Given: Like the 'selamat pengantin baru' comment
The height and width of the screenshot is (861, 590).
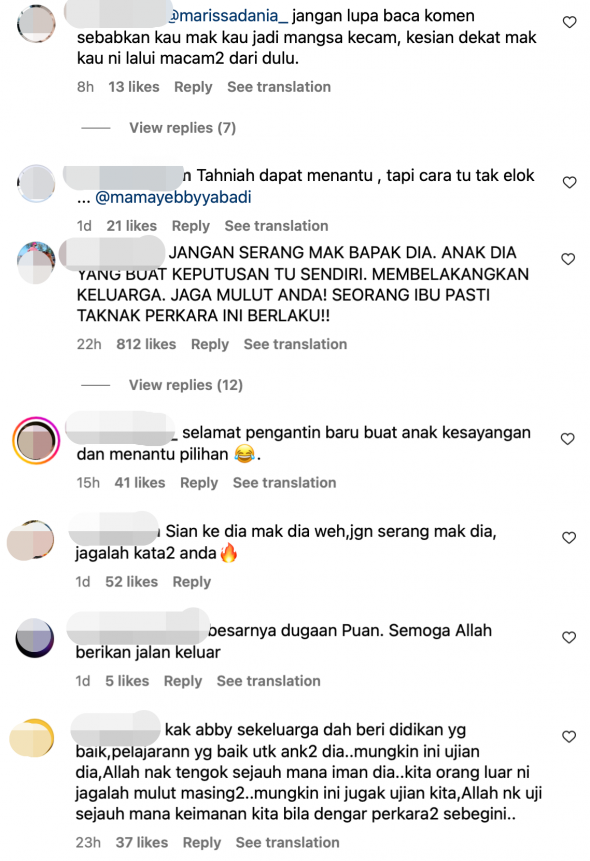Looking at the screenshot, I should [x=567, y=439].
